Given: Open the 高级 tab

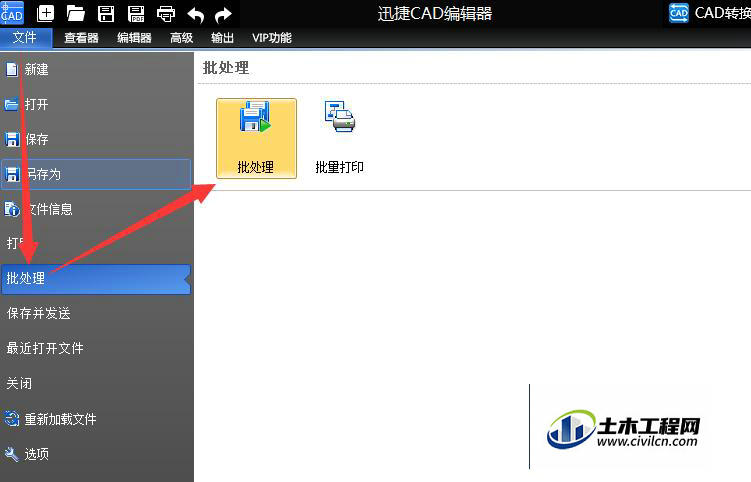Looking at the screenshot, I should (x=182, y=38).
